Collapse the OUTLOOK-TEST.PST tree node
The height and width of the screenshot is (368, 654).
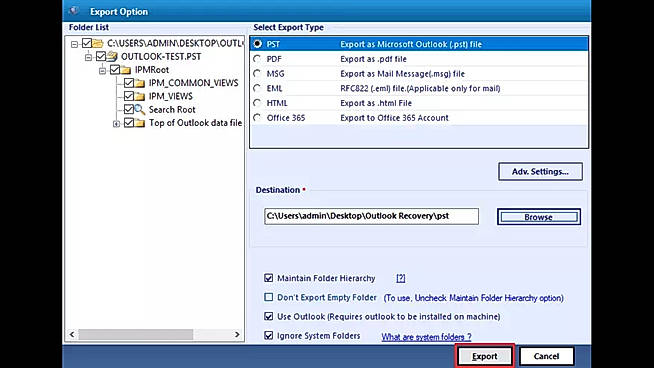[x=88, y=57]
